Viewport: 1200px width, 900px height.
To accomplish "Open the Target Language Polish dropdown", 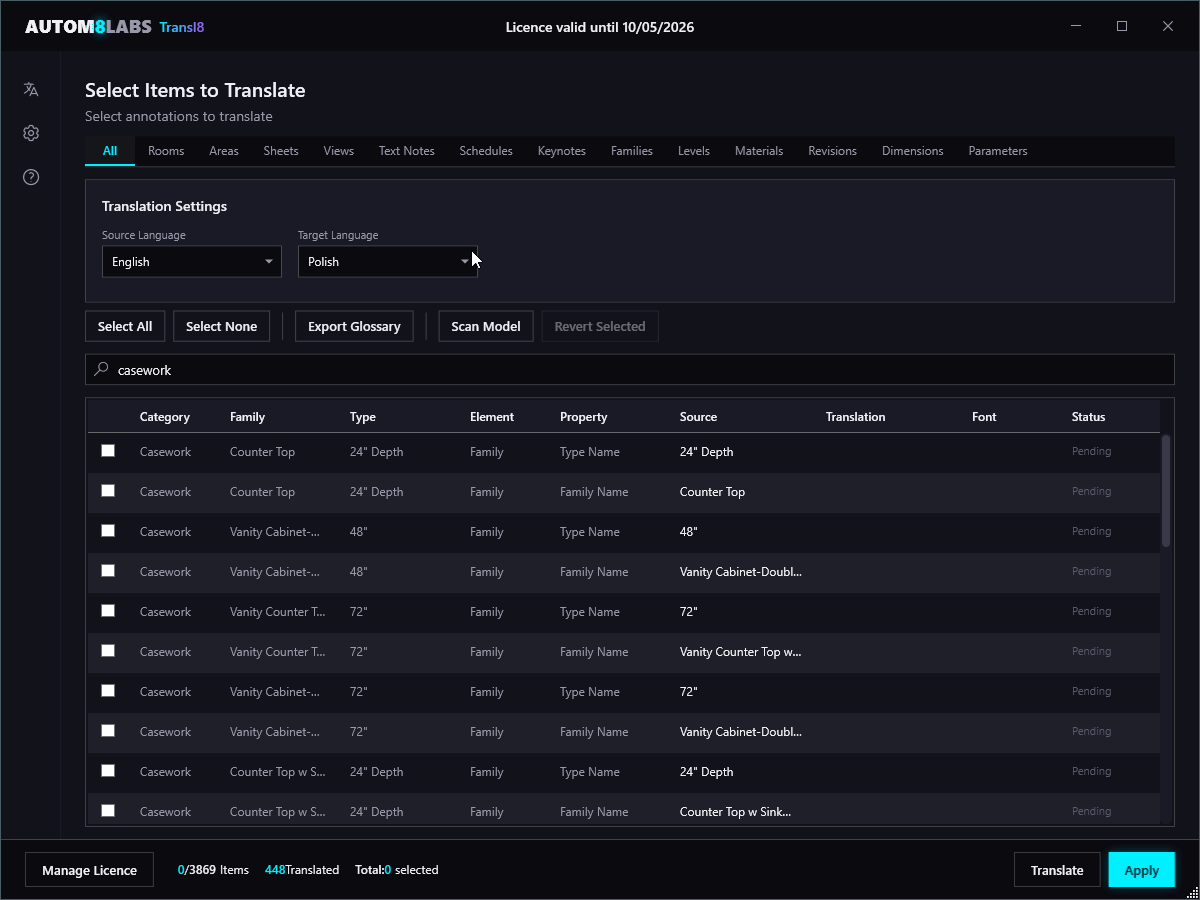I will tap(388, 262).
